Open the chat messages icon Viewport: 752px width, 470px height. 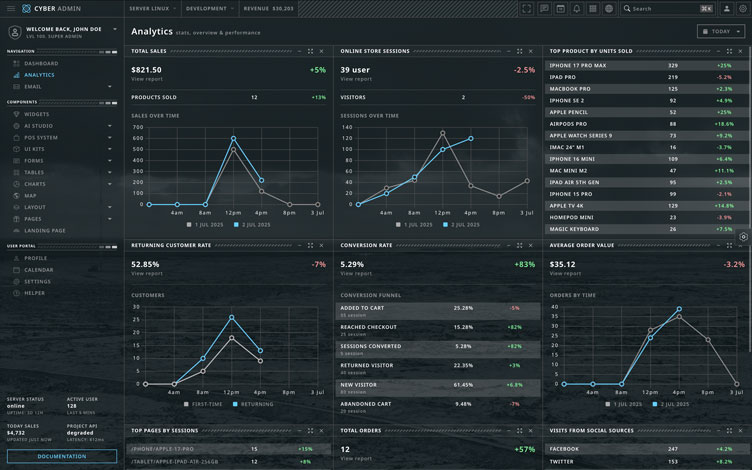tap(544, 8)
